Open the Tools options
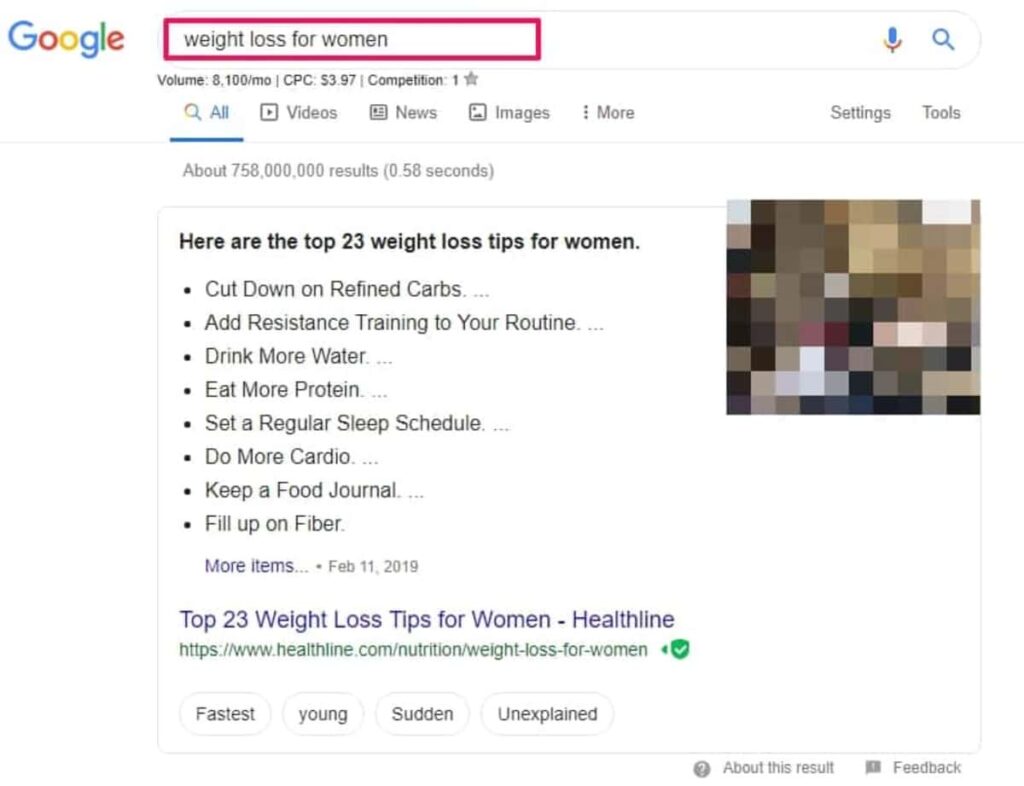The image size is (1024, 786). (941, 112)
